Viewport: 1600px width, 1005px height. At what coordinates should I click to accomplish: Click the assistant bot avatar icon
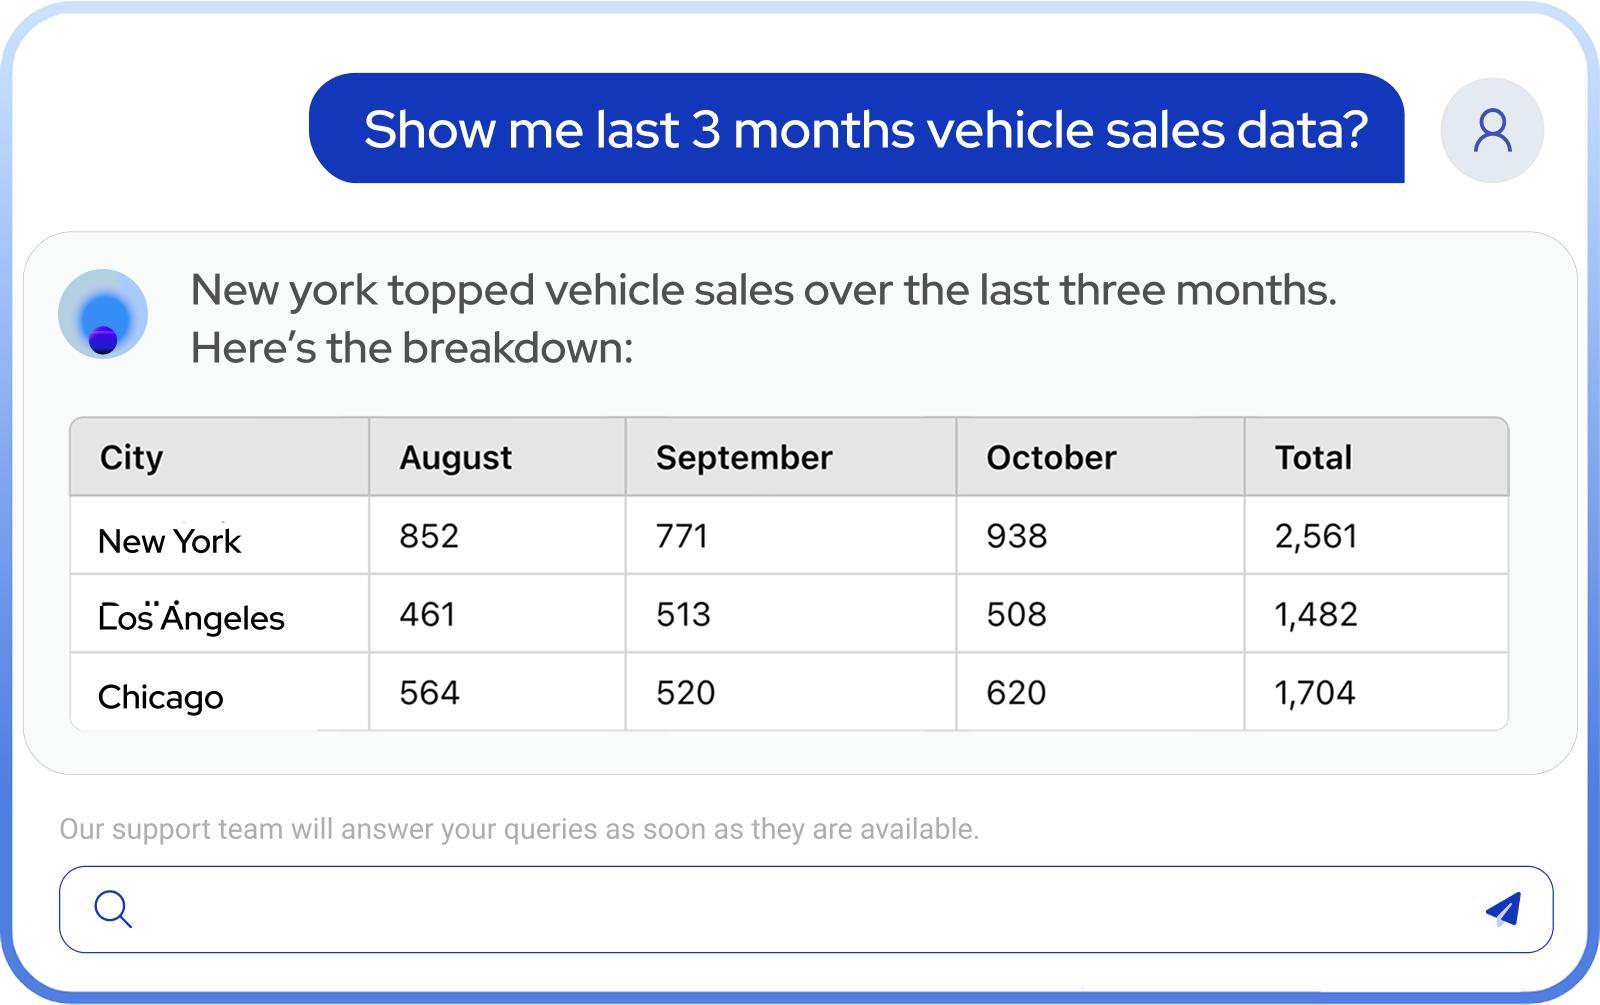pos(103,314)
